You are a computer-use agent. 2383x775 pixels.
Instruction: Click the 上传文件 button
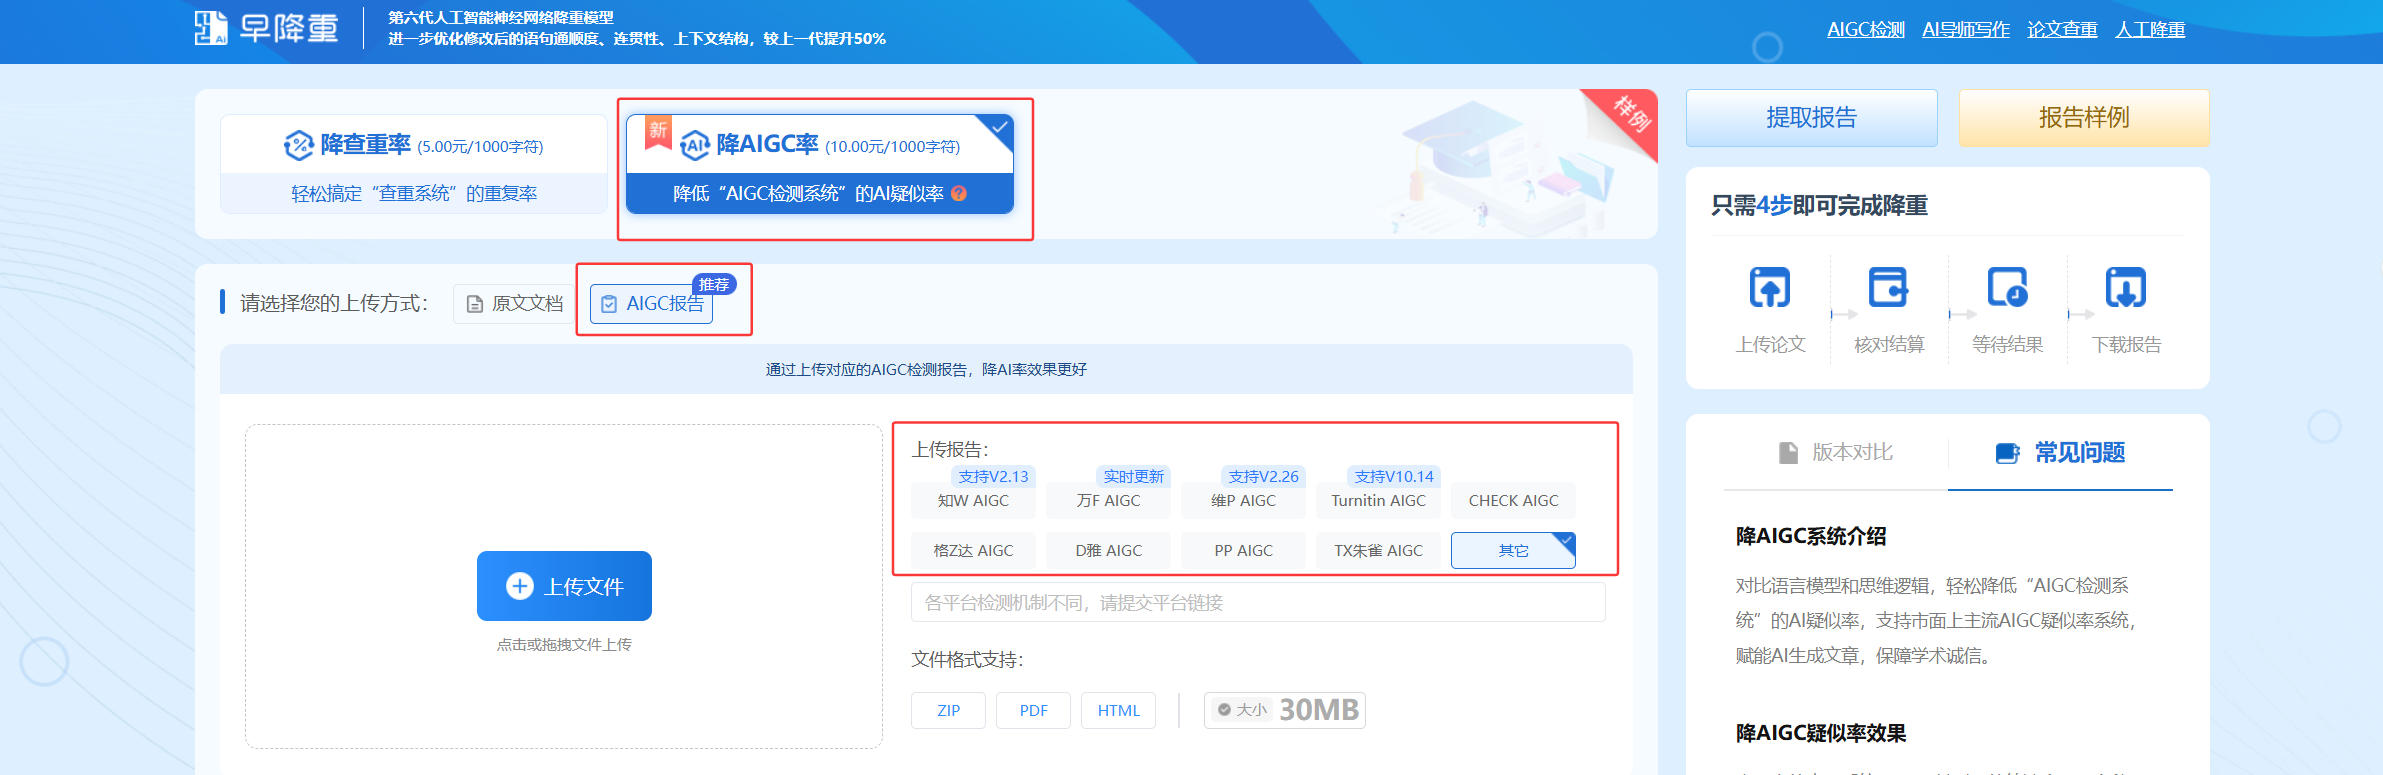coord(564,586)
